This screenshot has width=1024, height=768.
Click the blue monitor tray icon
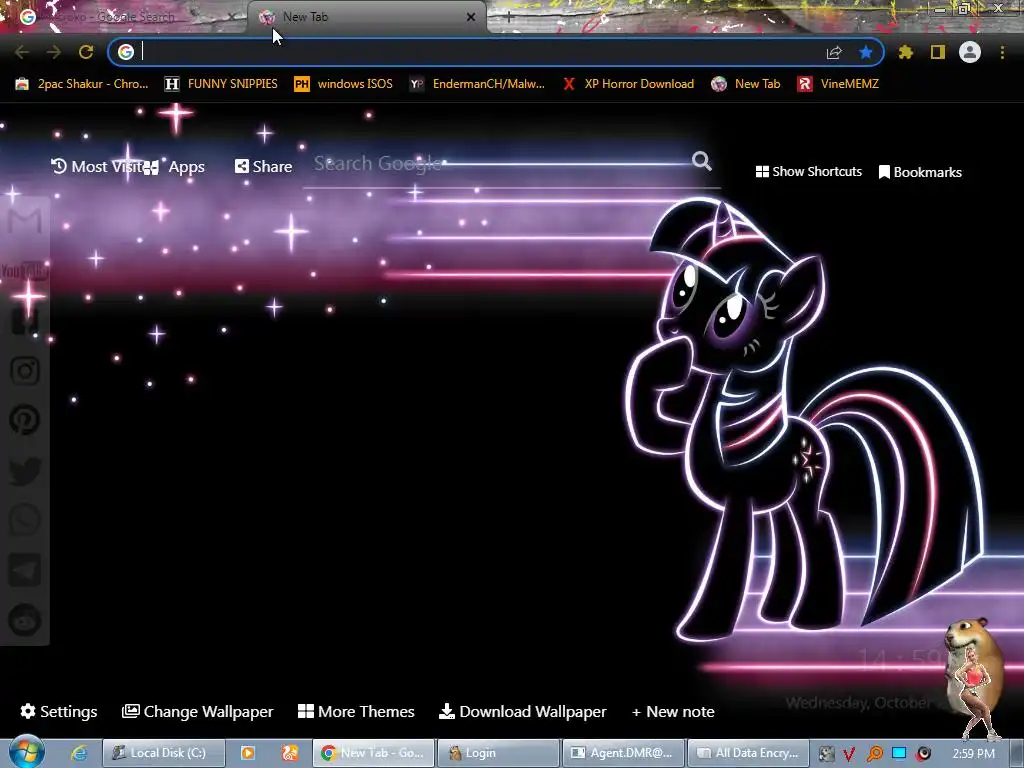coord(899,753)
